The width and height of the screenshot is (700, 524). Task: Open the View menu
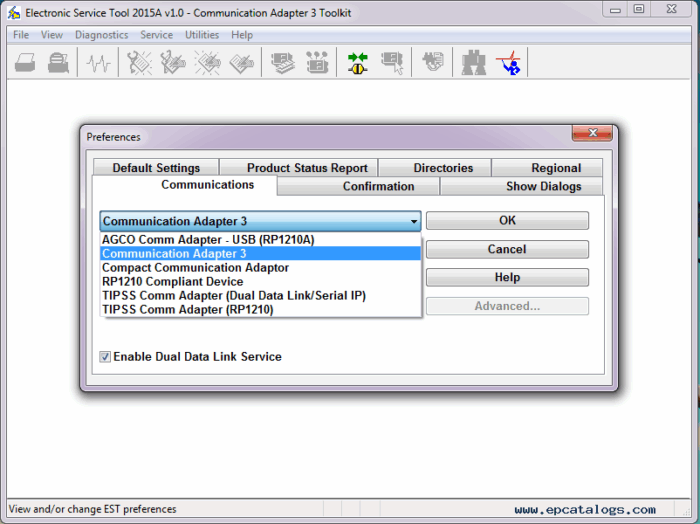coord(52,35)
